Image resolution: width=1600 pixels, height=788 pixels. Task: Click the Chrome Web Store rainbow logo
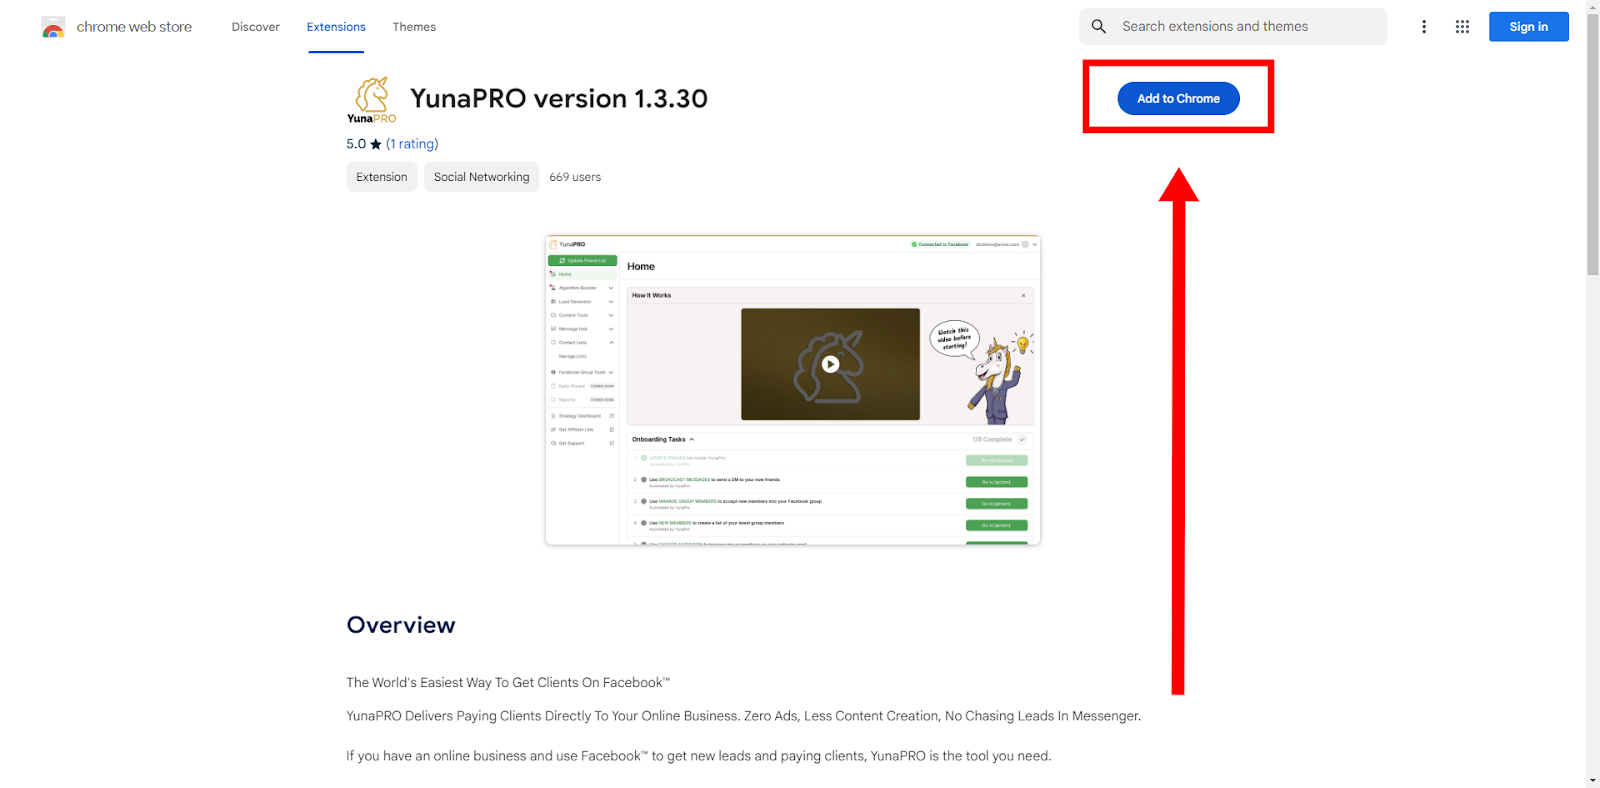[x=53, y=27]
